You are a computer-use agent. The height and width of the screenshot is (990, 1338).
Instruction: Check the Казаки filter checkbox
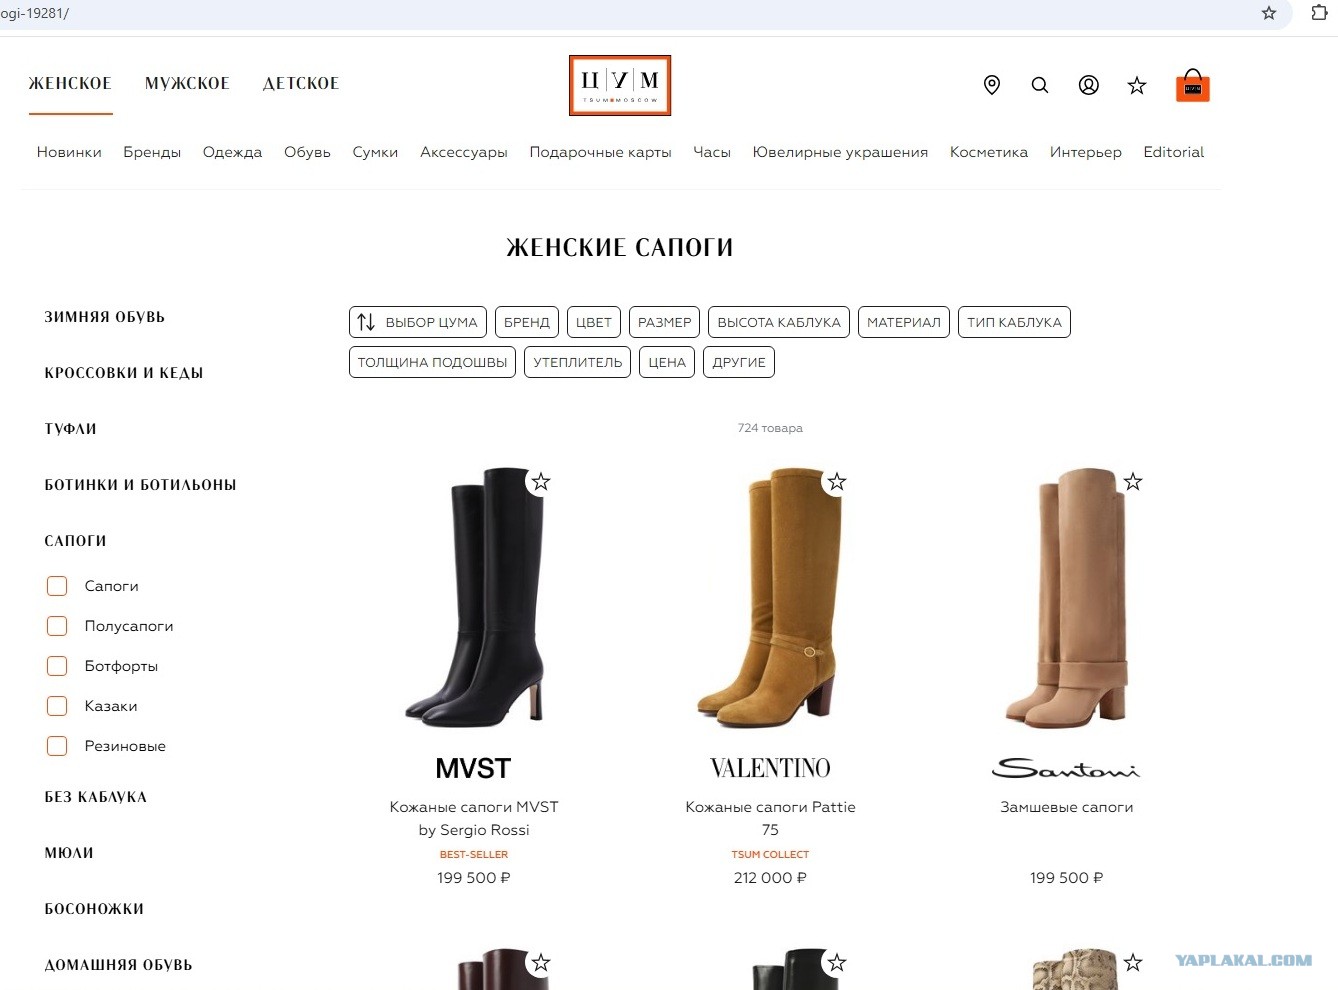pyautogui.click(x=57, y=706)
